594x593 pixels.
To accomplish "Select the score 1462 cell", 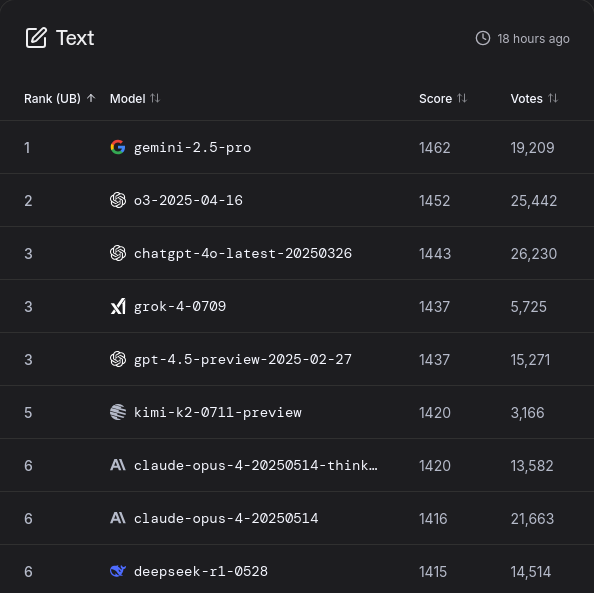I will click(435, 148).
